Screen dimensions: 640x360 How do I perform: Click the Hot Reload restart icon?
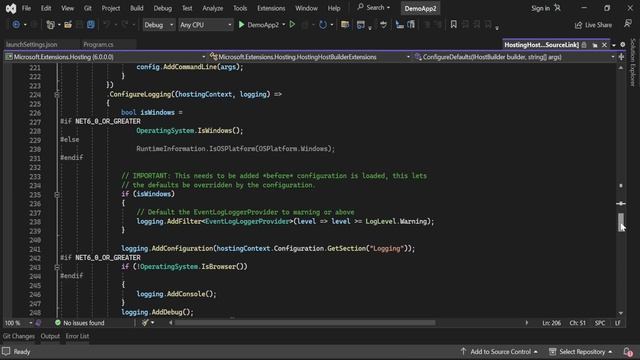[323, 25]
